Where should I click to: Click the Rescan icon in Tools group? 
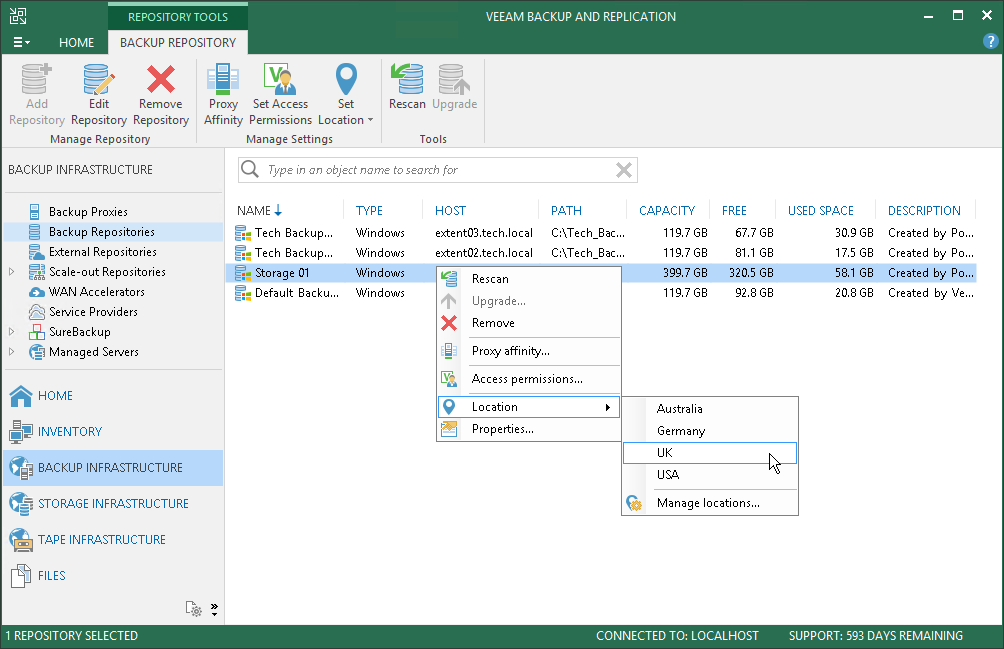pos(407,88)
